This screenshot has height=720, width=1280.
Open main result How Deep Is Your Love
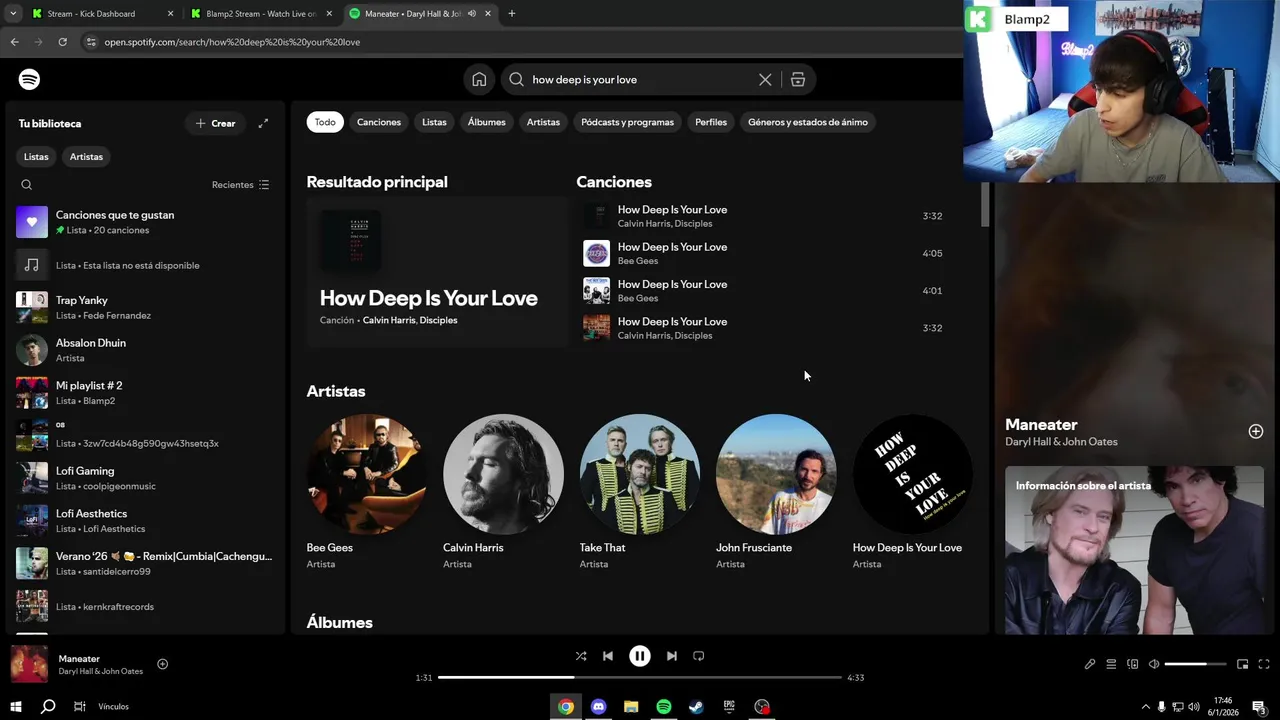[x=437, y=272]
